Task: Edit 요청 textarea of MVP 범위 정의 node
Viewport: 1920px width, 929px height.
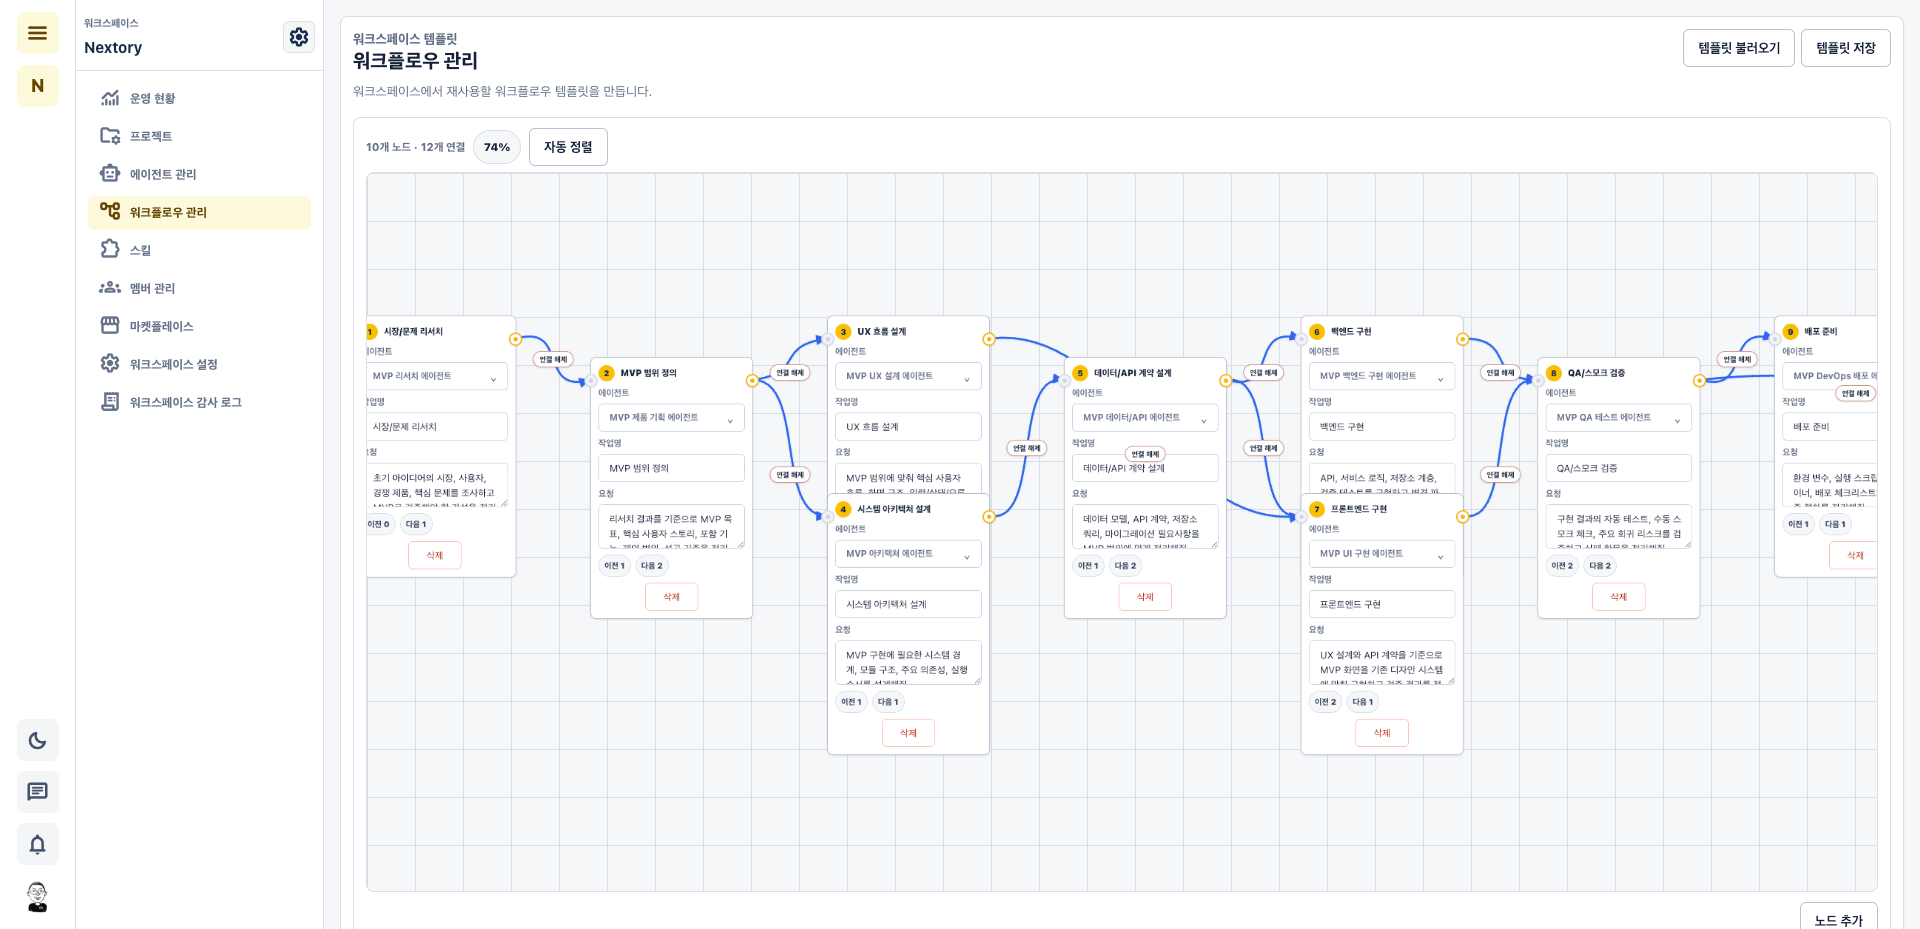Action: point(671,526)
